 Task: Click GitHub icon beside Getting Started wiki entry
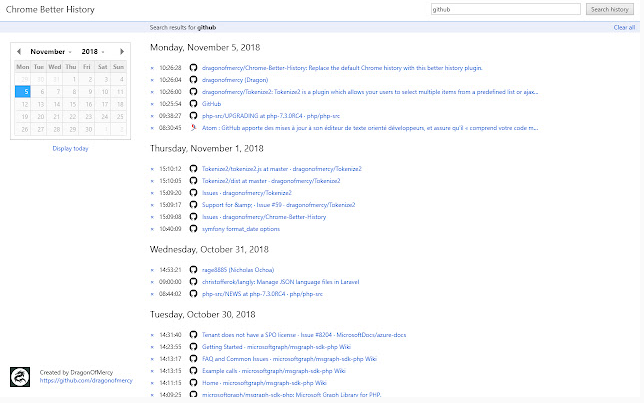click(193, 347)
